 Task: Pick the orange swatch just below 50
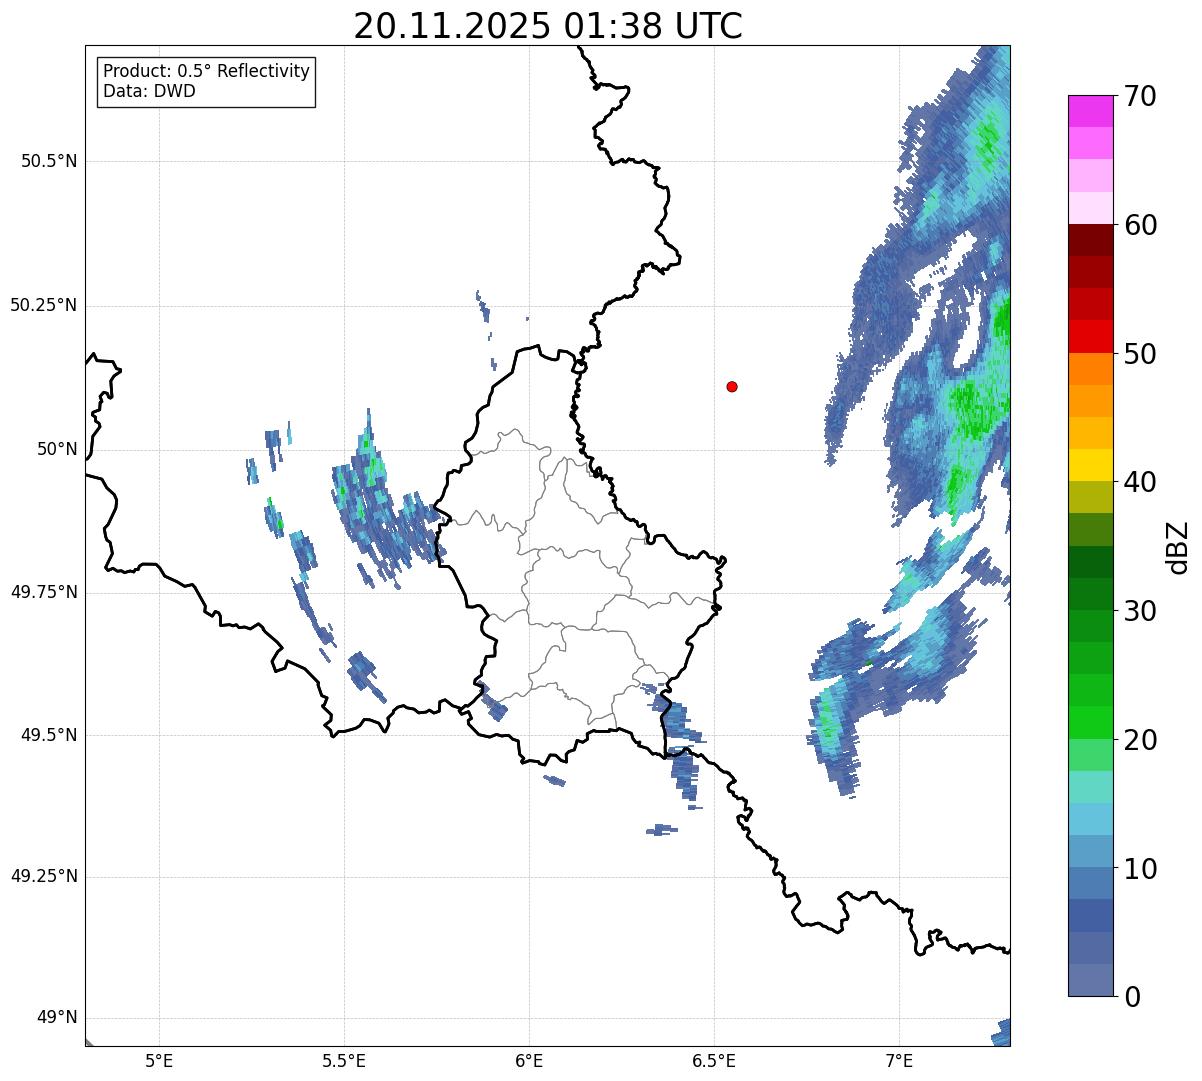pos(1090,369)
